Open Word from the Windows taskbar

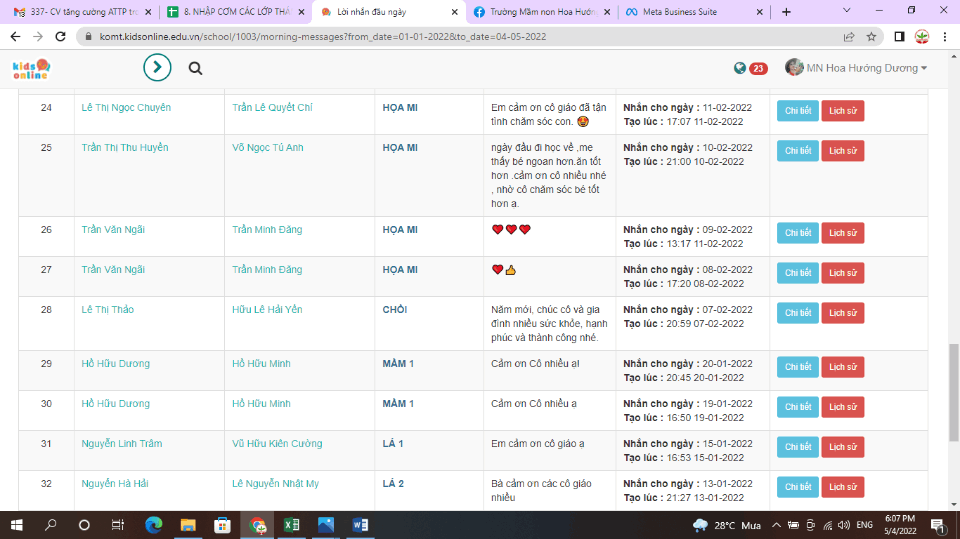(x=360, y=525)
